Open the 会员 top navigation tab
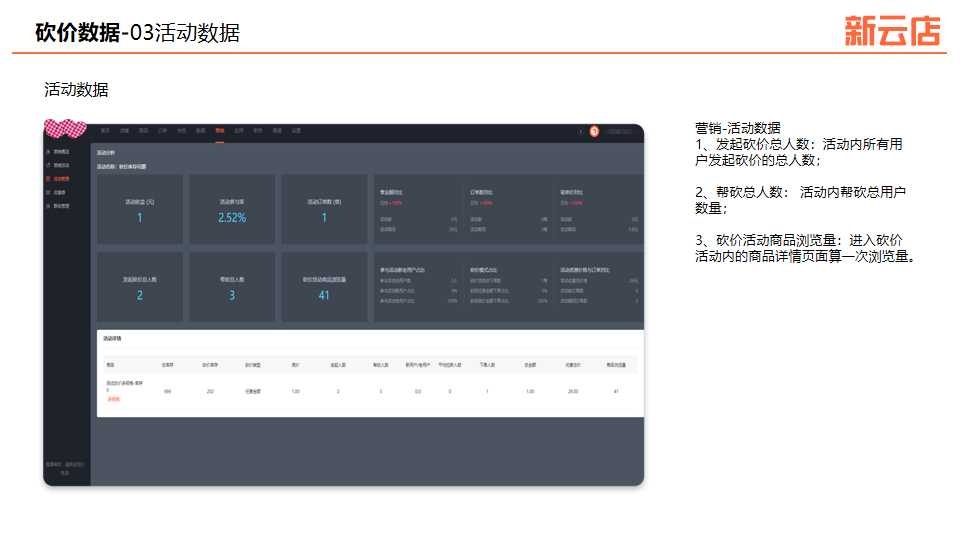This screenshot has width=960, height=540. (x=181, y=130)
